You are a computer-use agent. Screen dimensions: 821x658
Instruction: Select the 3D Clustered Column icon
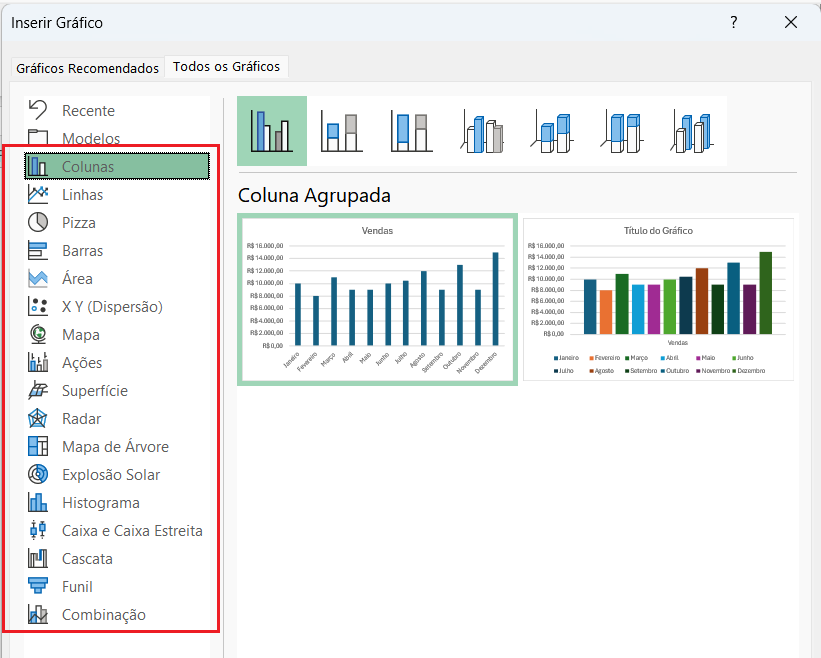(x=482, y=131)
